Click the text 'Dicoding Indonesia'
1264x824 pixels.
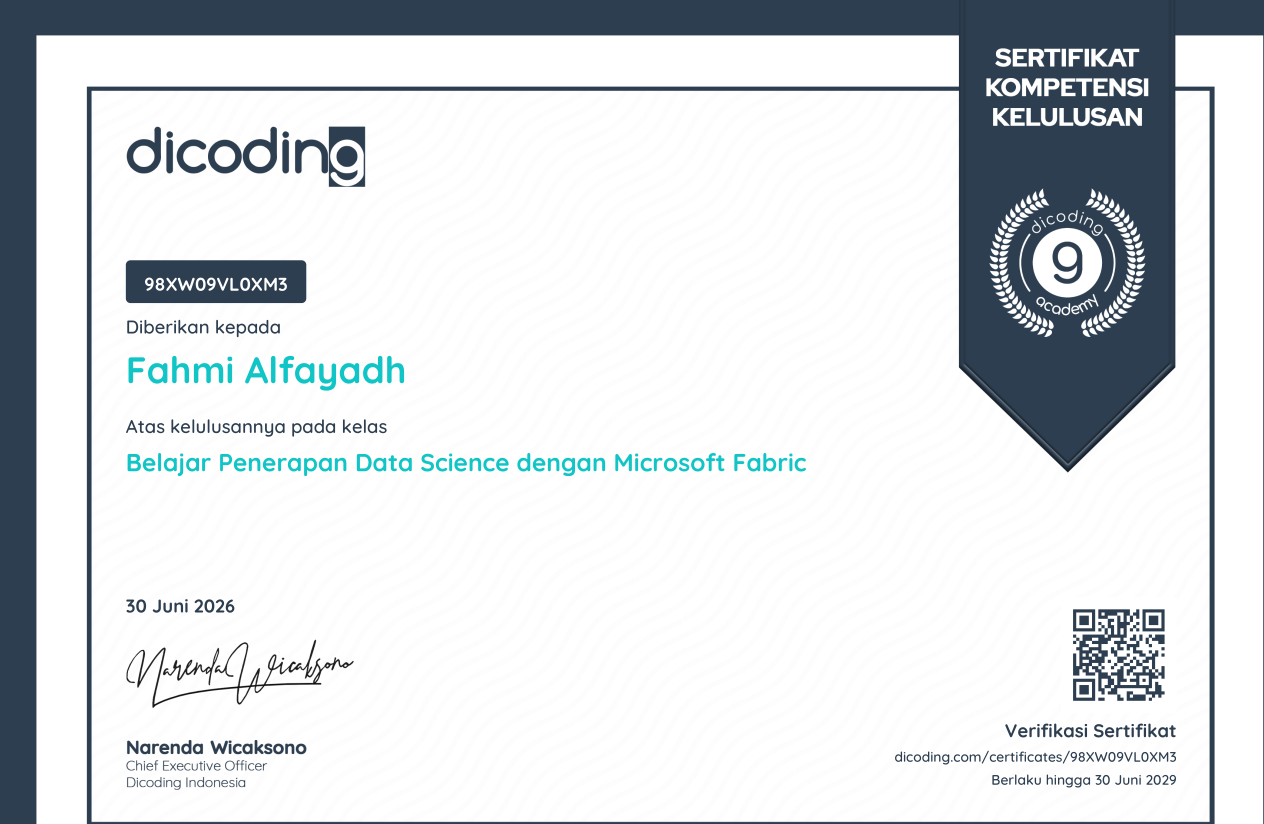tap(186, 783)
